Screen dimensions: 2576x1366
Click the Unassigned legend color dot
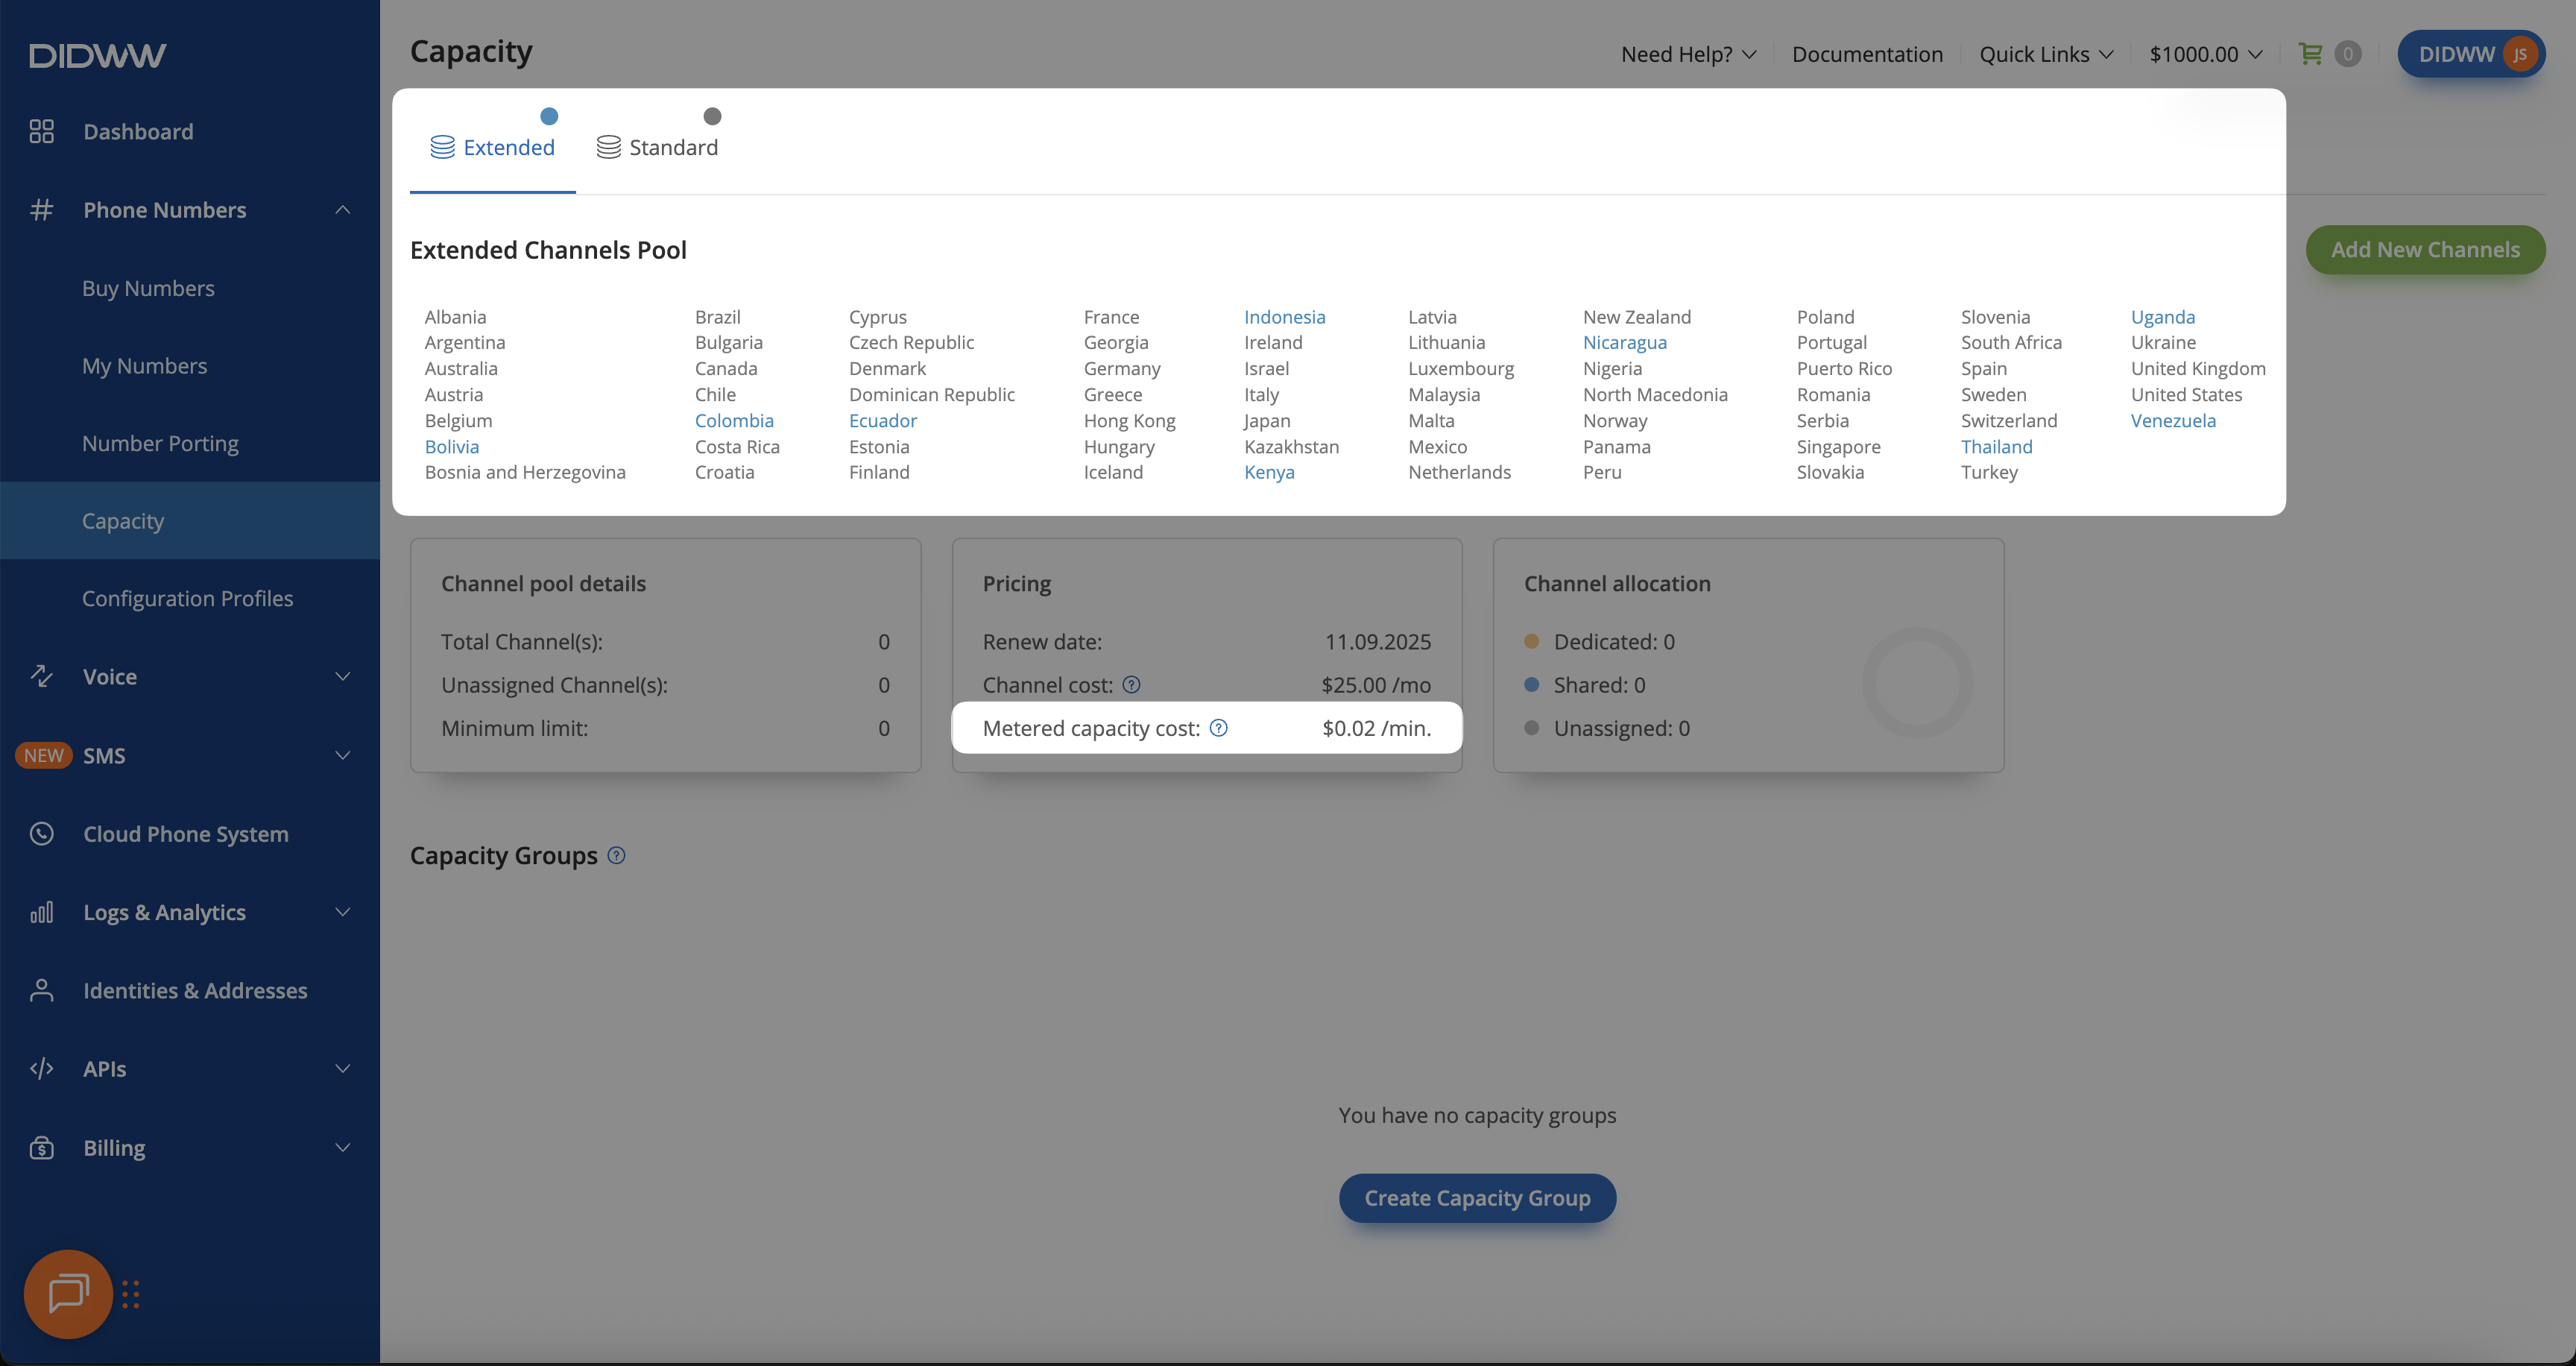[x=1531, y=728]
